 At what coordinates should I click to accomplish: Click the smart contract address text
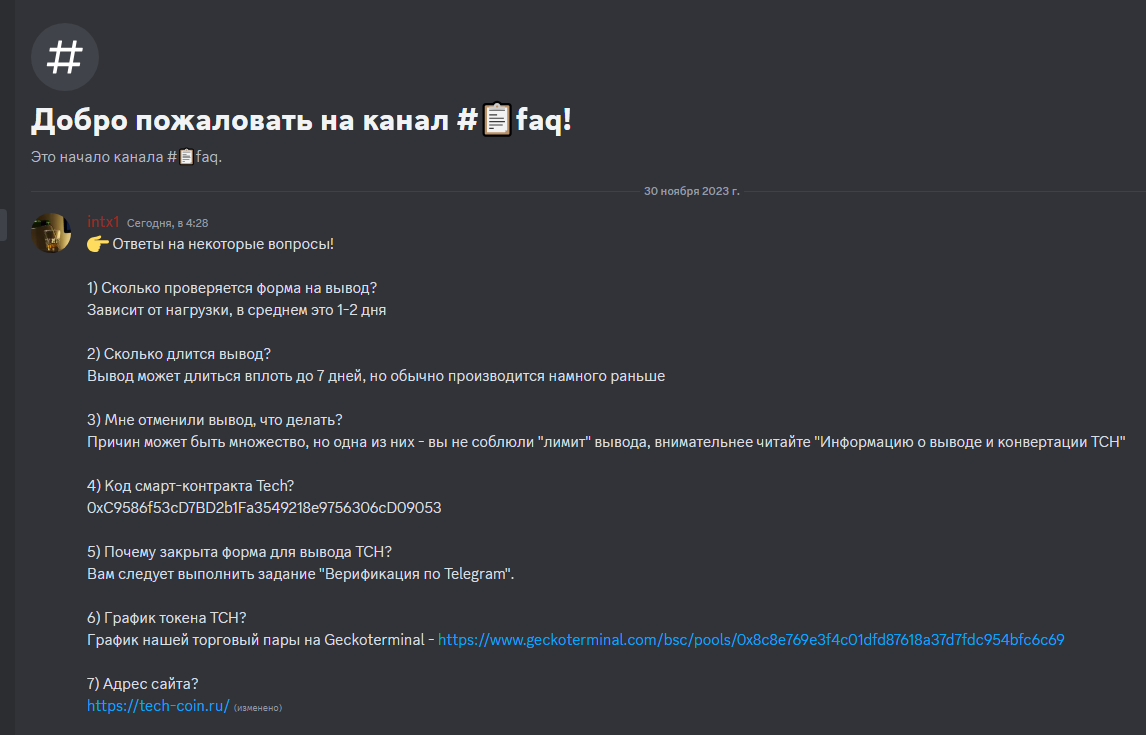pos(264,508)
